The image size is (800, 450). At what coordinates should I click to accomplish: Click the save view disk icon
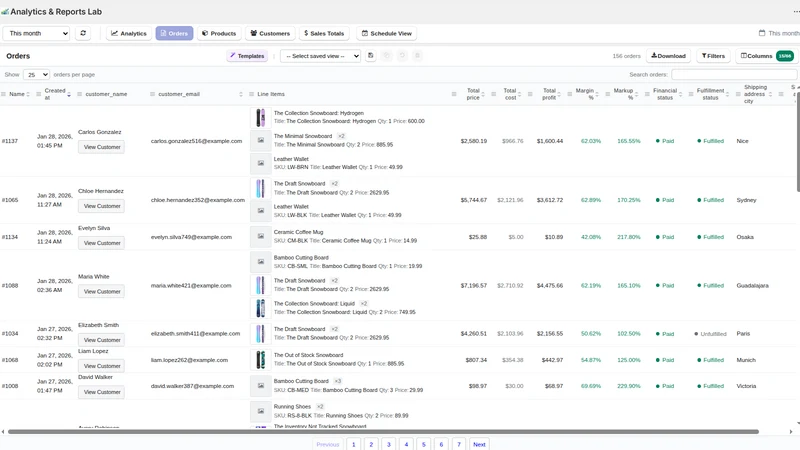tap(371, 56)
